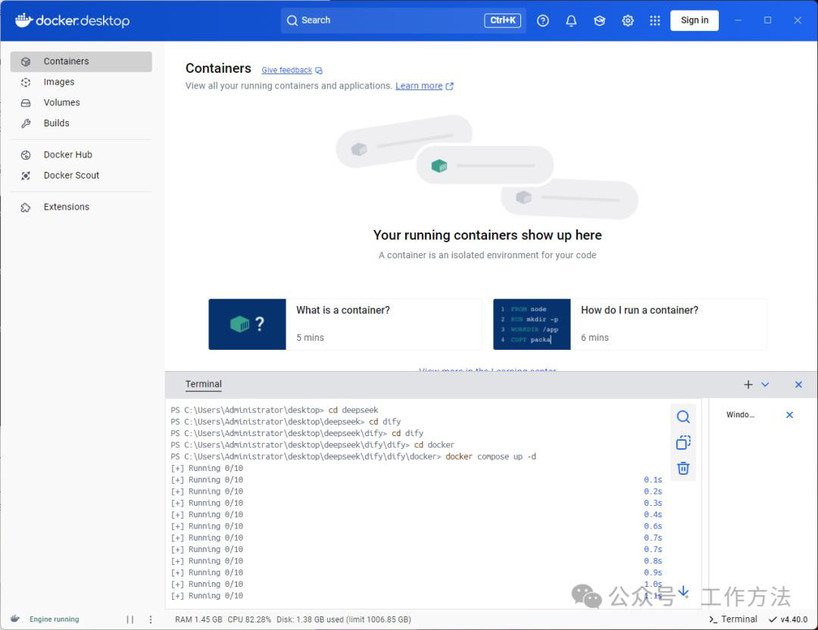The height and width of the screenshot is (630, 818).
Task: Open notifications bell icon
Action: (571, 20)
